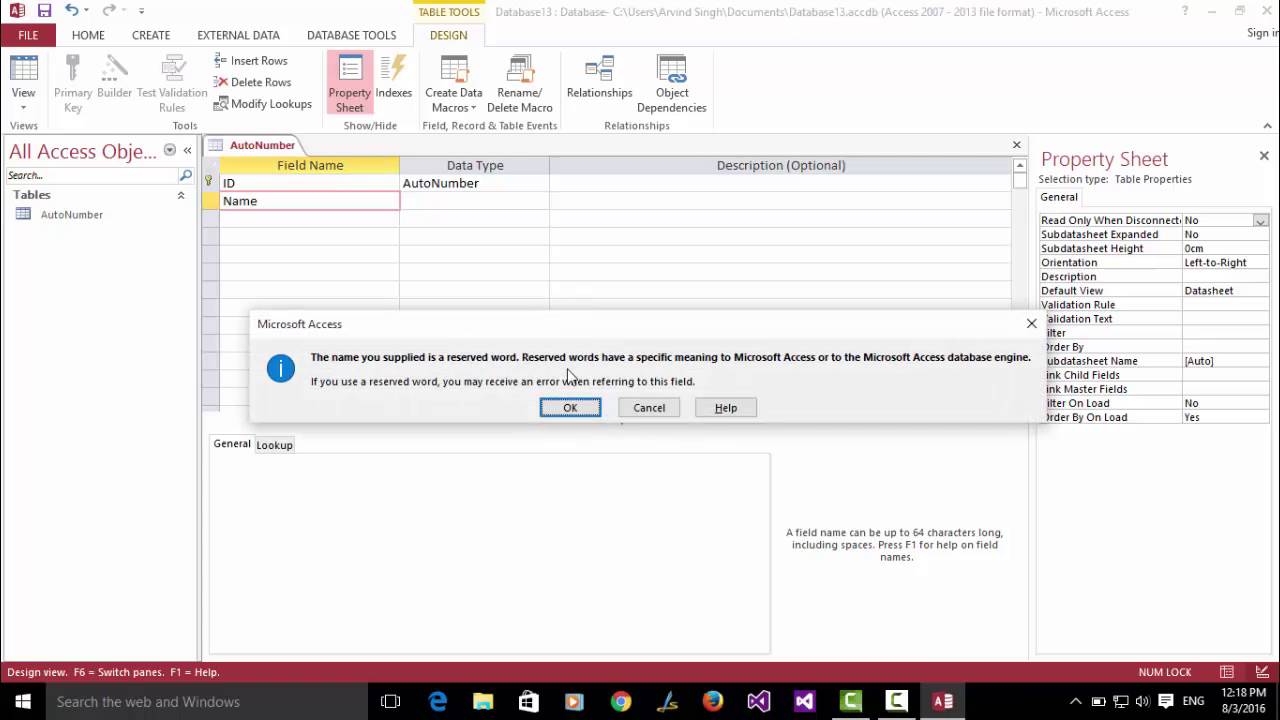Select the DESIGN ribbon tab
This screenshot has width=1280, height=720.
tap(448, 35)
